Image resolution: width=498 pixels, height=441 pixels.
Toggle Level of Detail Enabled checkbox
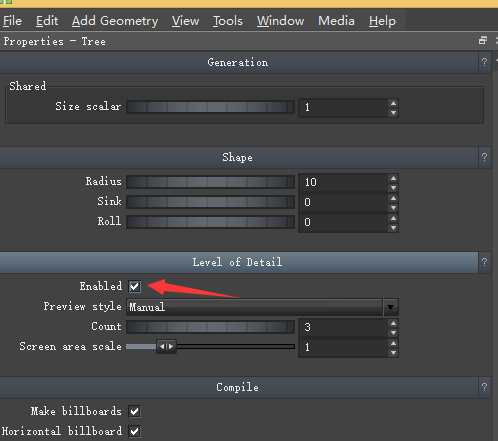[135, 287]
